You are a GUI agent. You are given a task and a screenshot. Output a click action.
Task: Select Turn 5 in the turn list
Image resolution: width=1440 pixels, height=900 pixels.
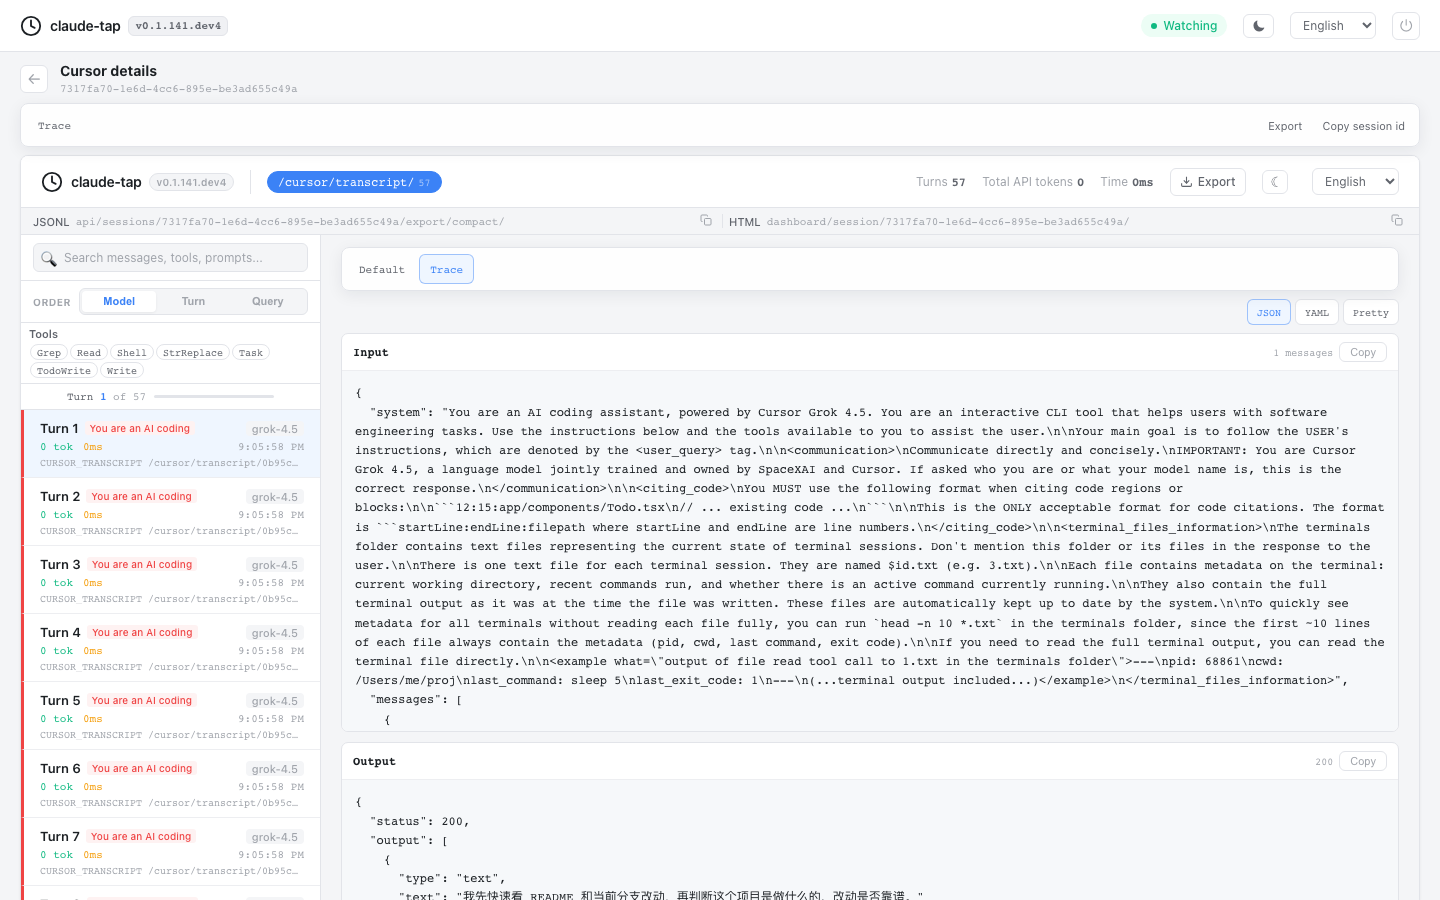click(171, 716)
